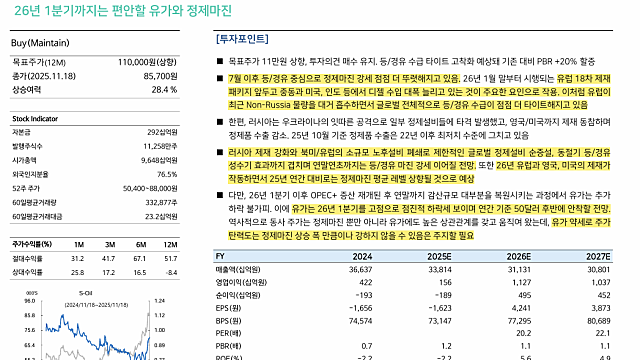The height and width of the screenshot is (360, 640).
Task: Click 2026E operating profit '1,127'
Action: (522, 282)
